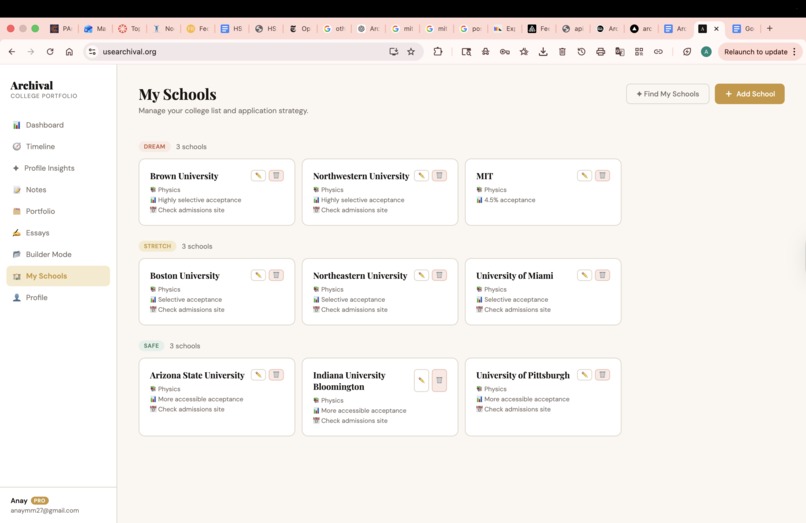Click the University of Miami title
This screenshot has height=523, width=806.
pos(515,276)
